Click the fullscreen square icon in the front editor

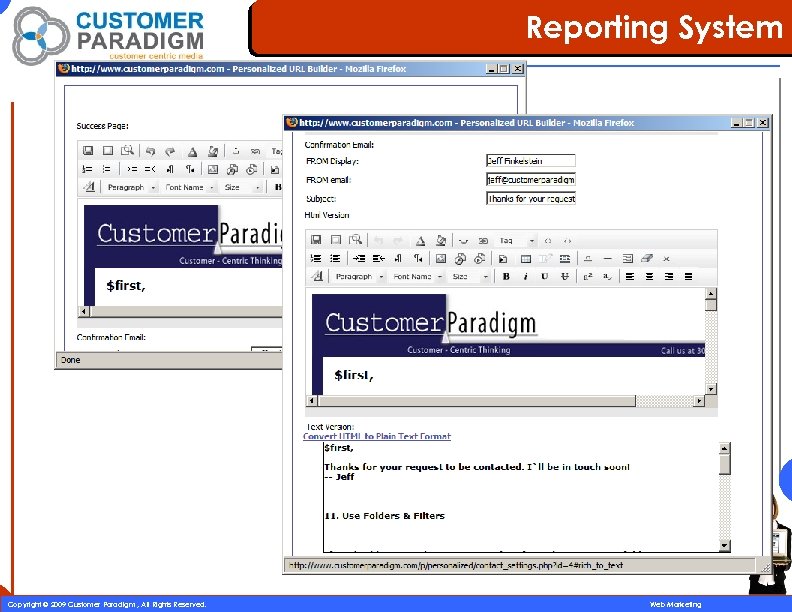pyautogui.click(x=336, y=240)
